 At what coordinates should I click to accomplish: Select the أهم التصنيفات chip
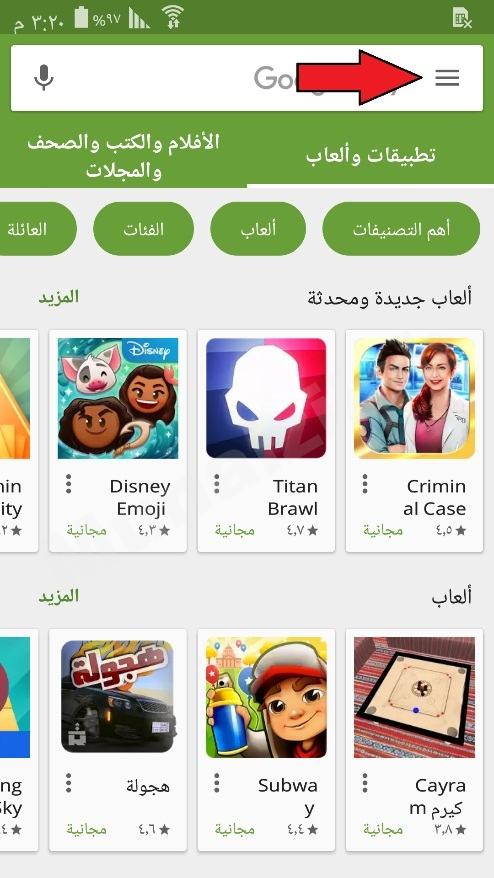pos(401,229)
